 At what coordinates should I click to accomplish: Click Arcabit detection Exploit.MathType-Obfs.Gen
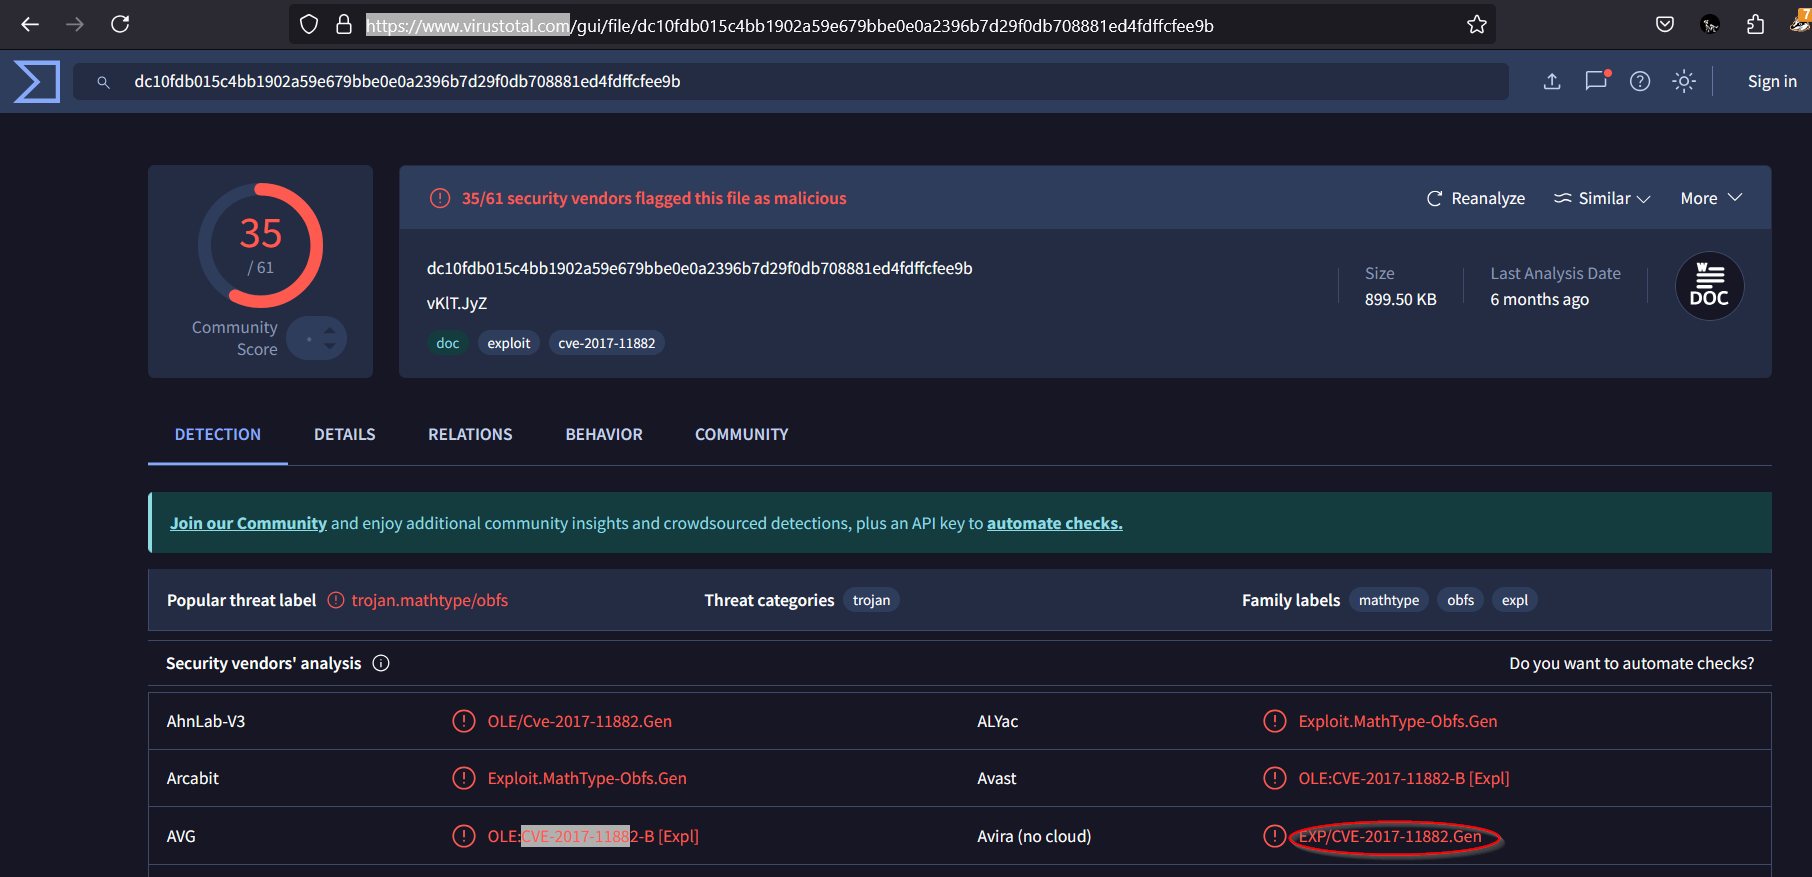click(x=587, y=778)
